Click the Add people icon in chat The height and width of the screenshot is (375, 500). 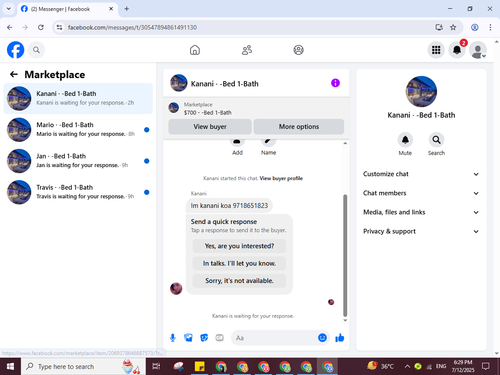click(x=237, y=143)
